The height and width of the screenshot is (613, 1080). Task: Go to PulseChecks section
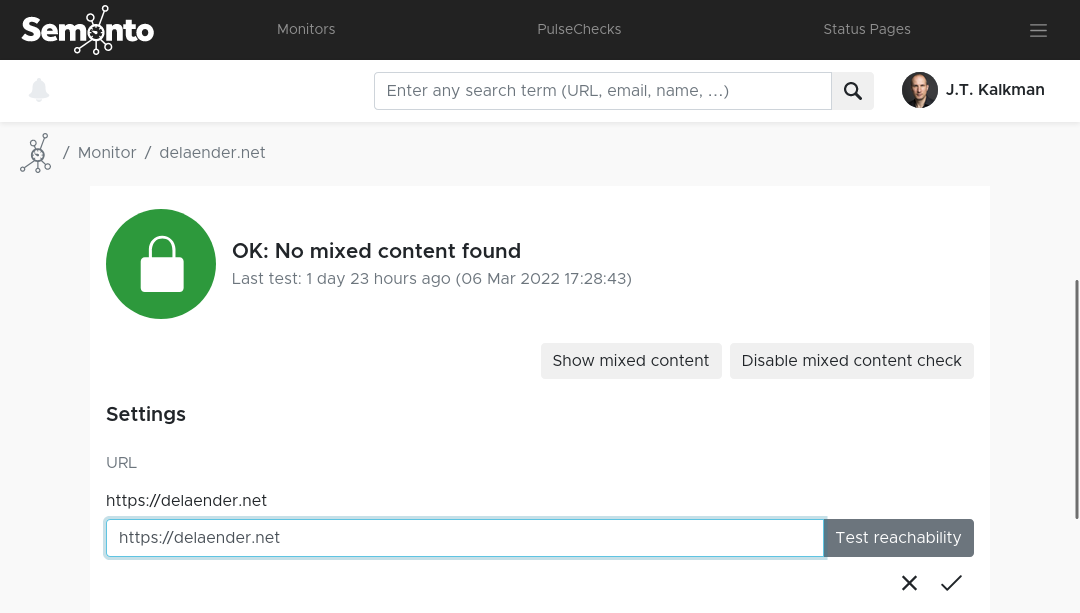pos(579,29)
